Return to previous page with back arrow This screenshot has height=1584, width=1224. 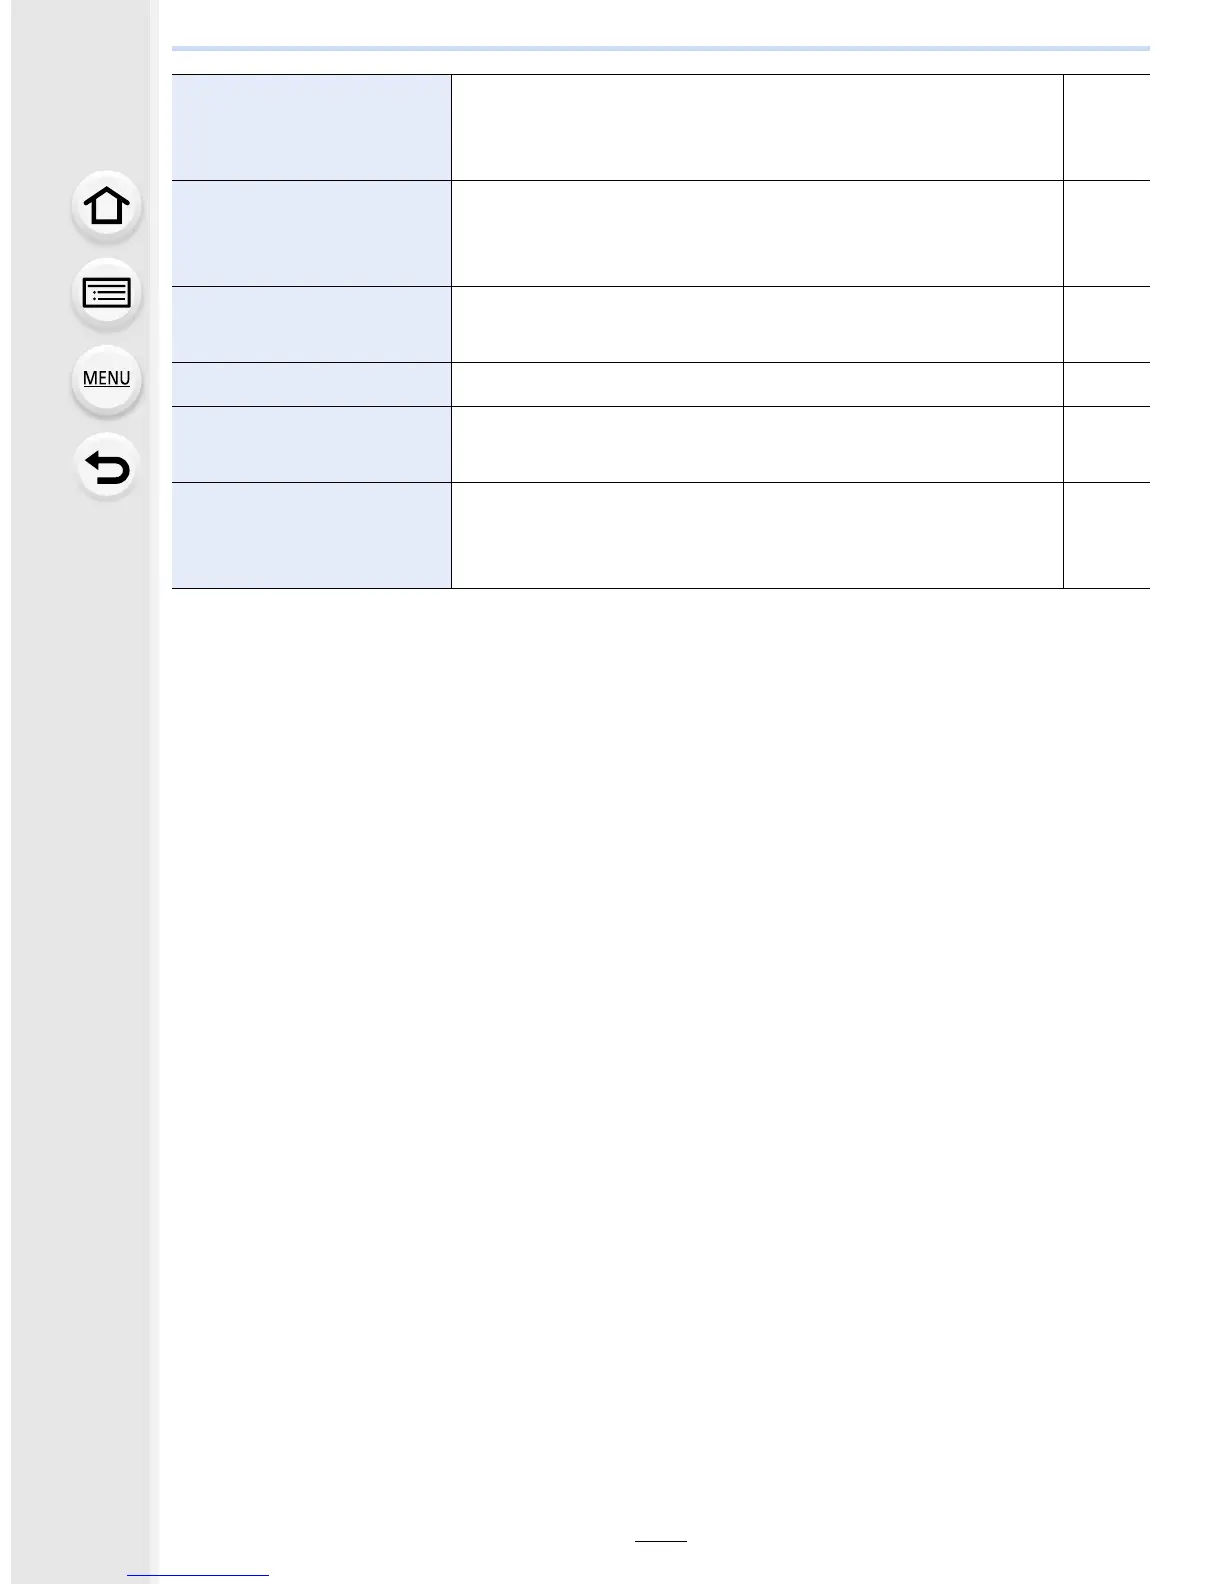click(107, 467)
